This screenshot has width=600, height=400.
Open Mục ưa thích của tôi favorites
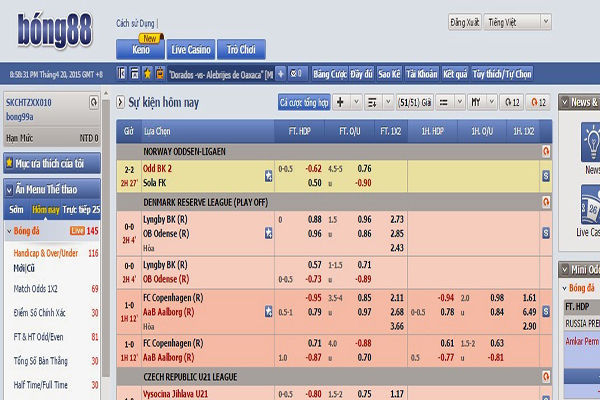pyautogui.click(x=52, y=163)
